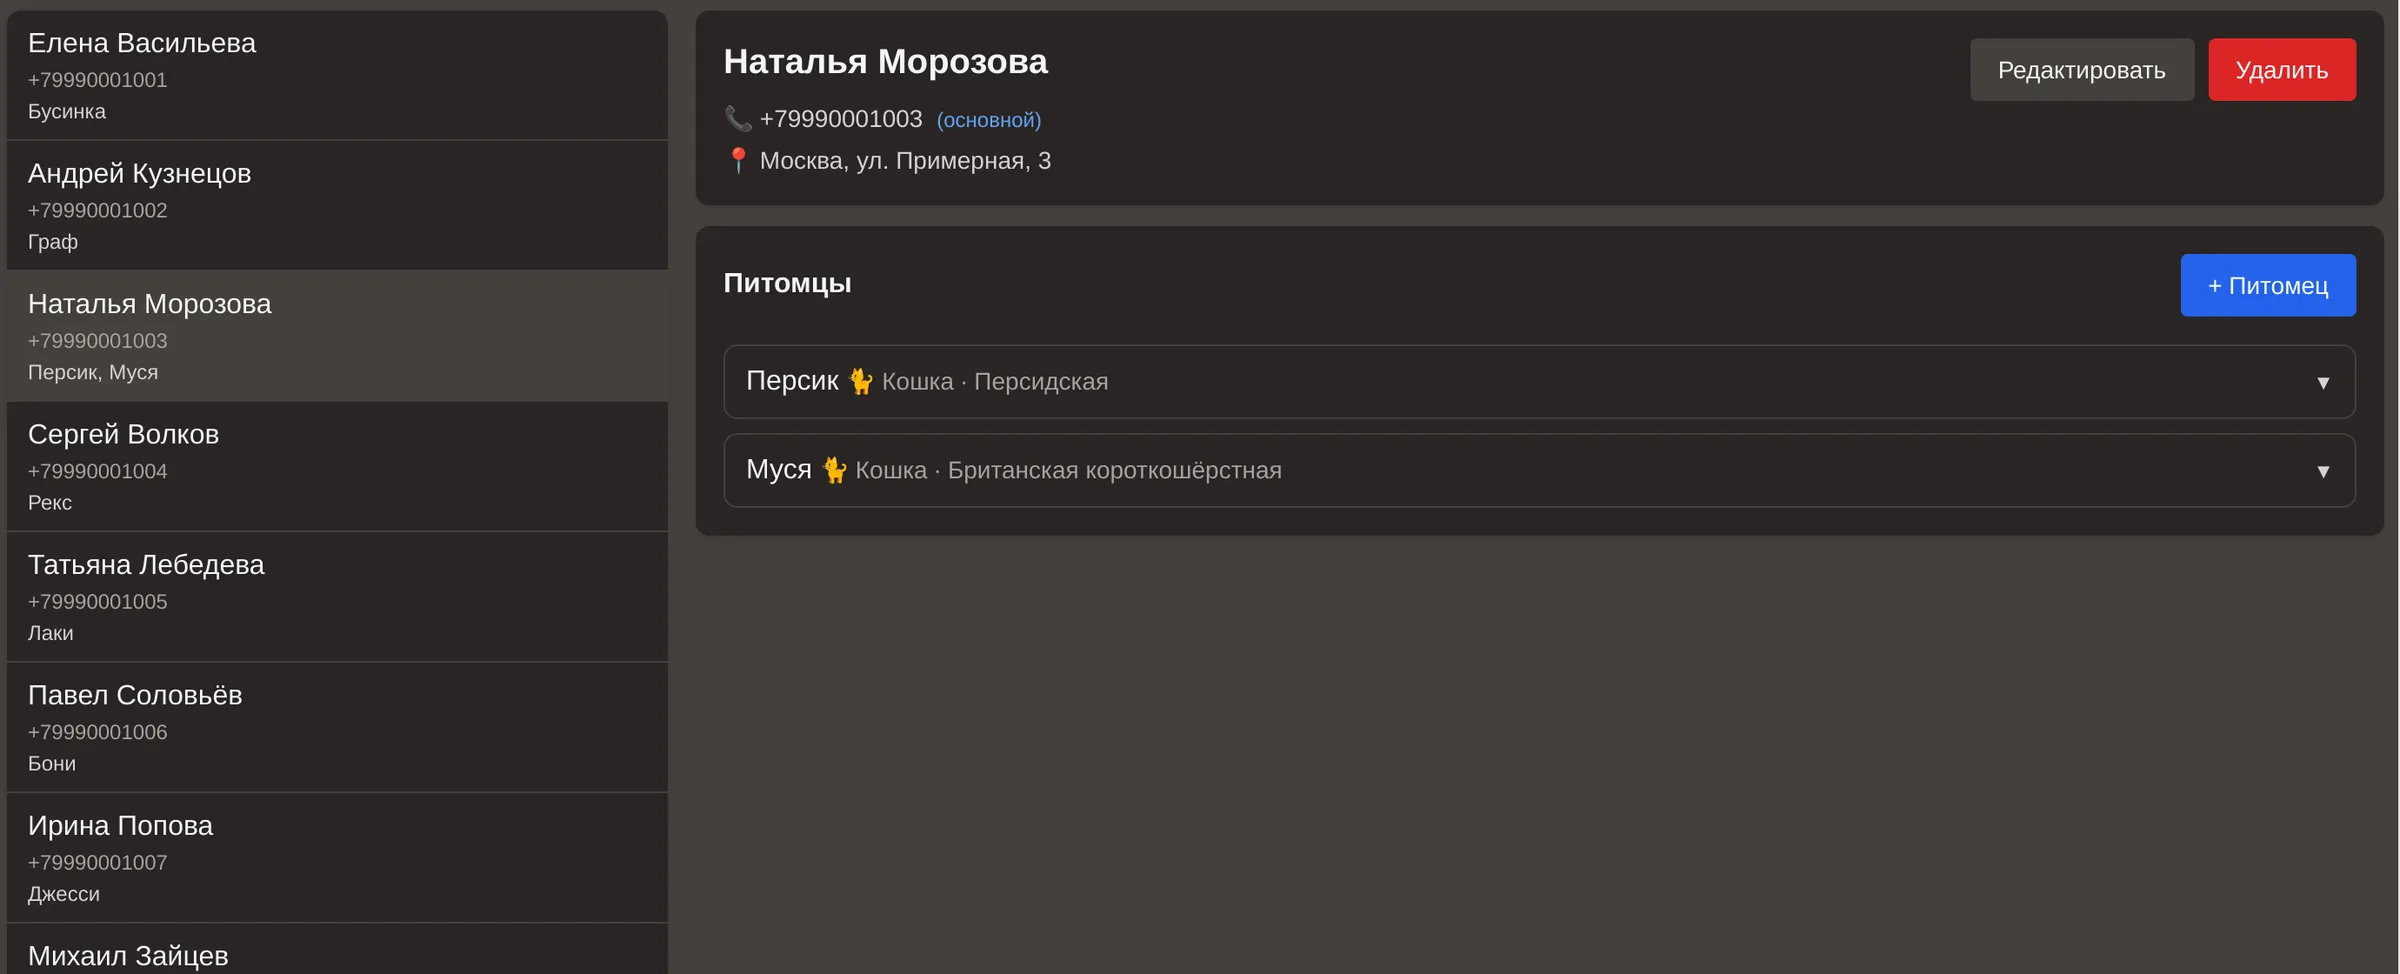2400x974 pixels.
Task: Click the (основной) phone label
Action: (x=989, y=120)
